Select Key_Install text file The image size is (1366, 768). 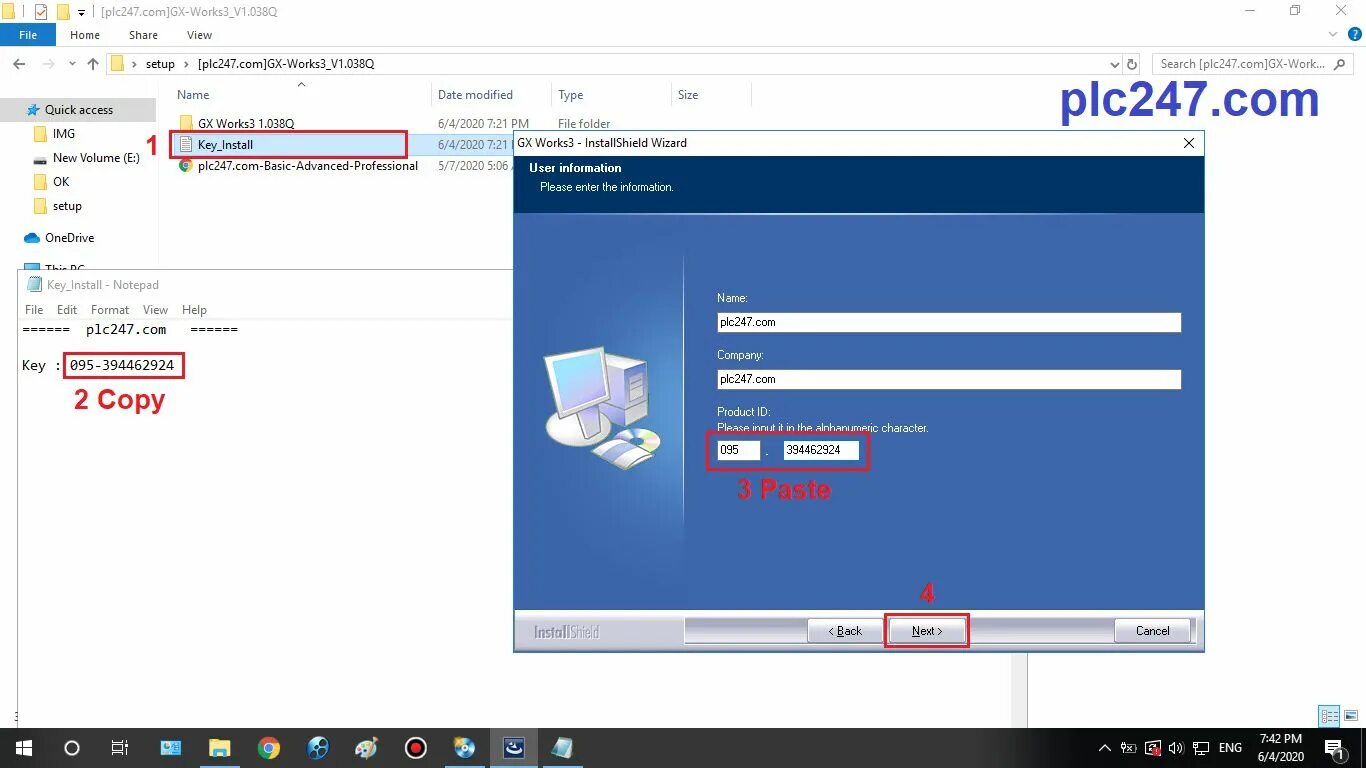click(x=225, y=145)
